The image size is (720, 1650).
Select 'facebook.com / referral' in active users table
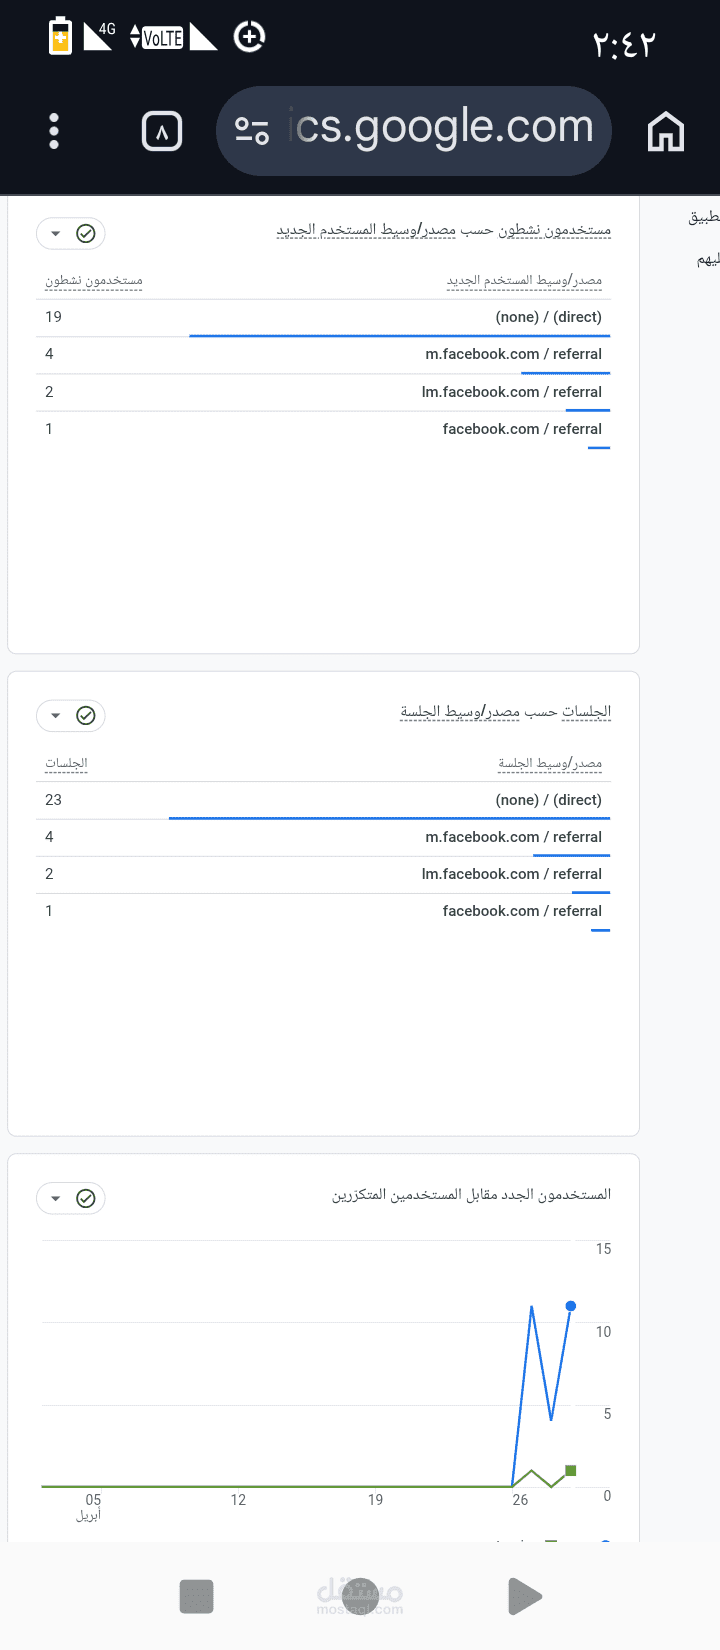tap(323, 429)
